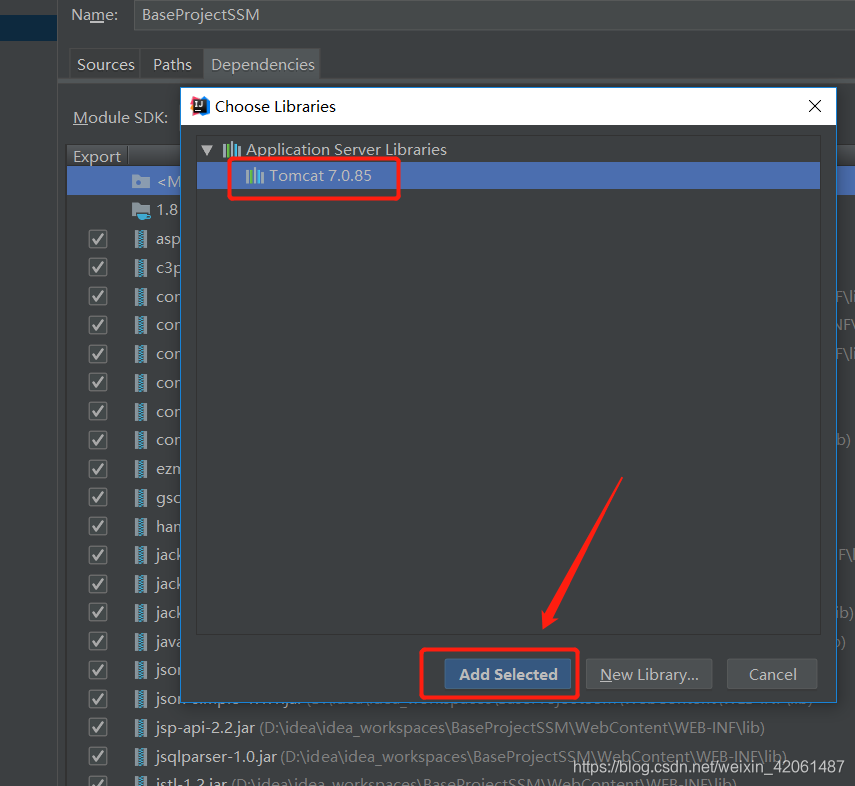Click the Module SDK label

(121, 117)
